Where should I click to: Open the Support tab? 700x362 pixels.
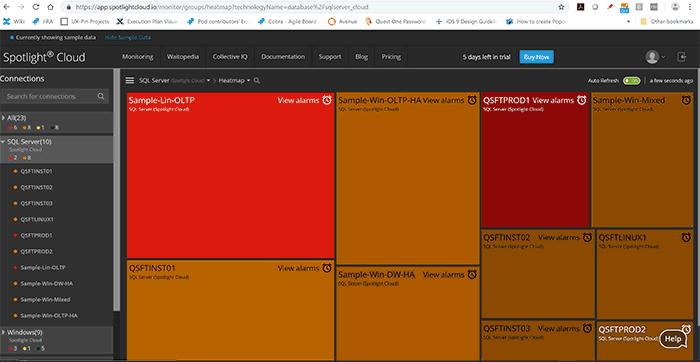(x=330, y=57)
